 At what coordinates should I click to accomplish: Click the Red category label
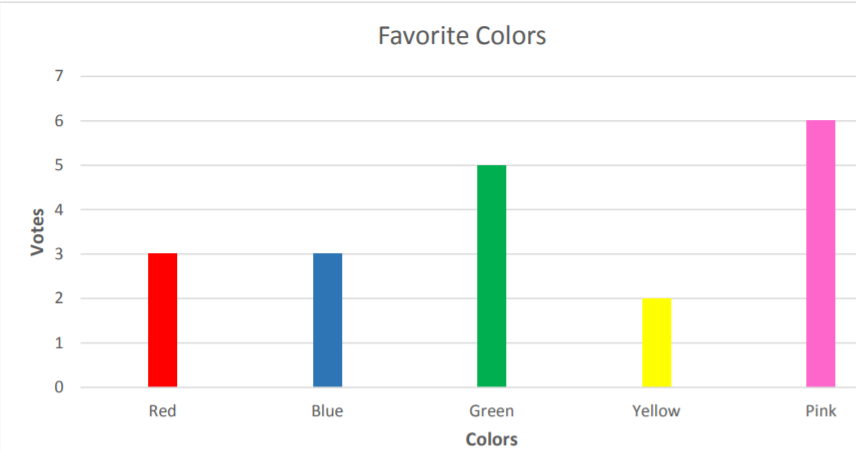pos(163,411)
